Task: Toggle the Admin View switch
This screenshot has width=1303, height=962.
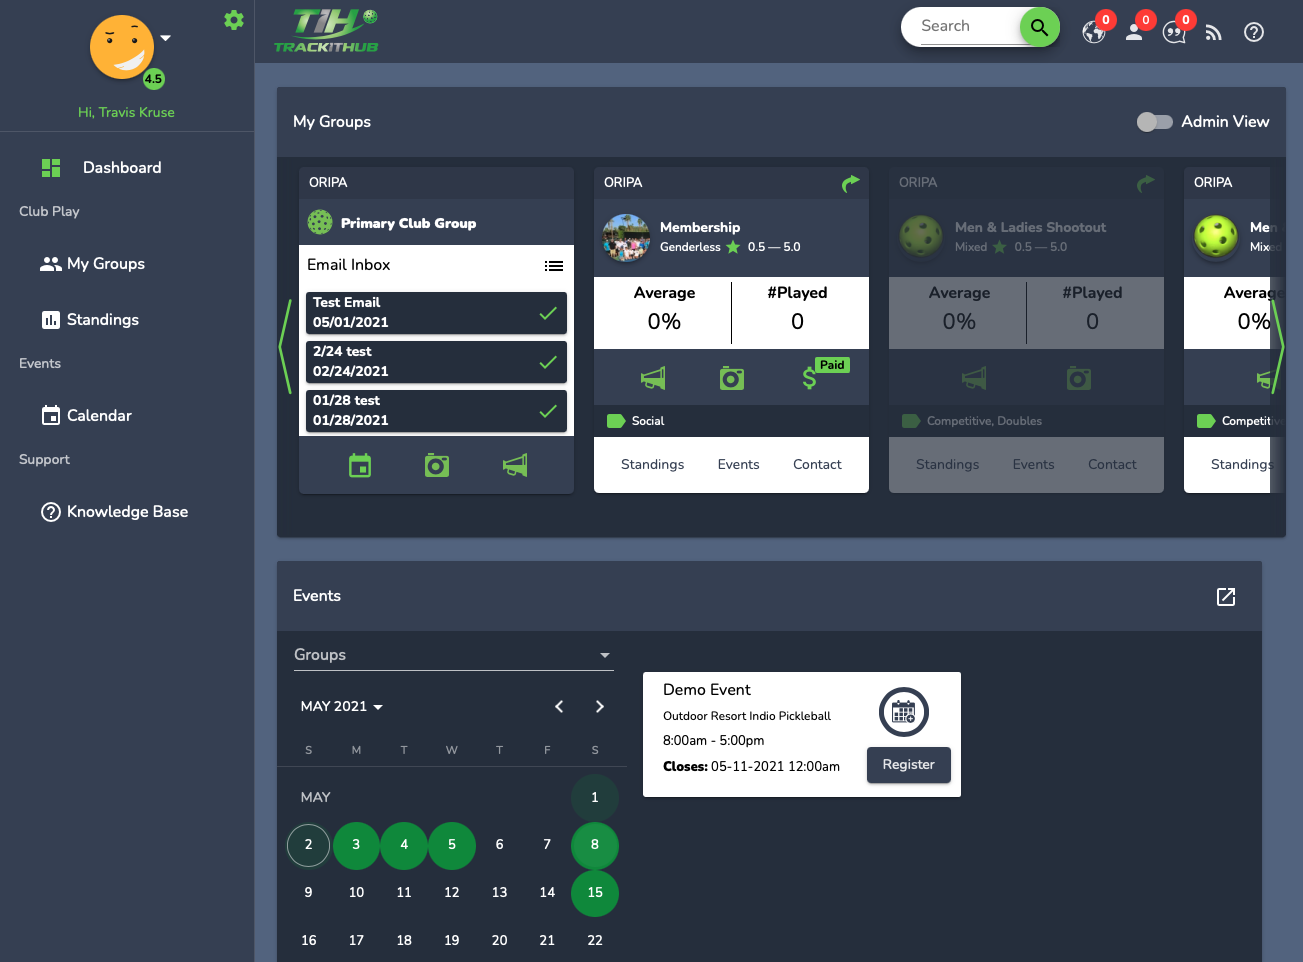Action: 1154,122
